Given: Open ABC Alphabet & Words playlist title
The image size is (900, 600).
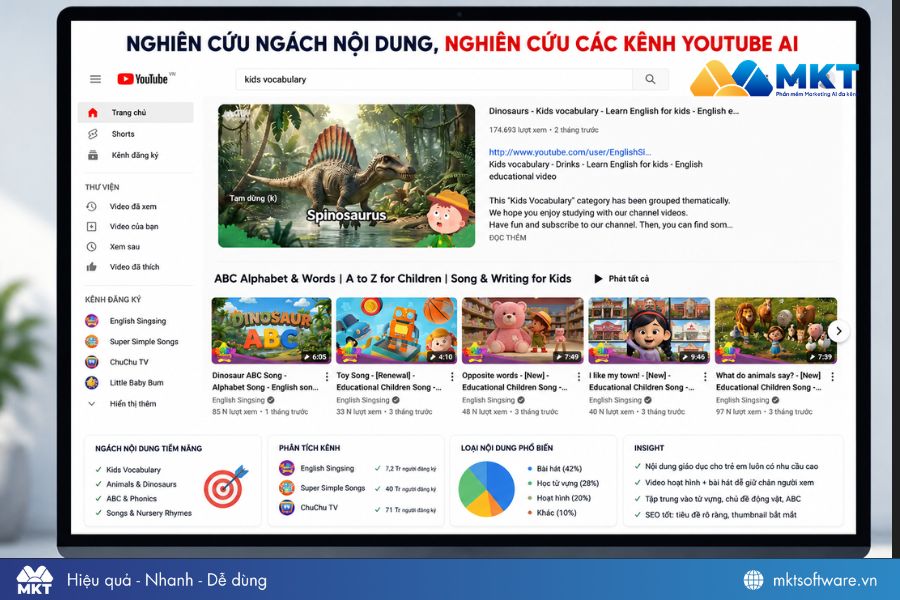Looking at the screenshot, I should tap(393, 278).
